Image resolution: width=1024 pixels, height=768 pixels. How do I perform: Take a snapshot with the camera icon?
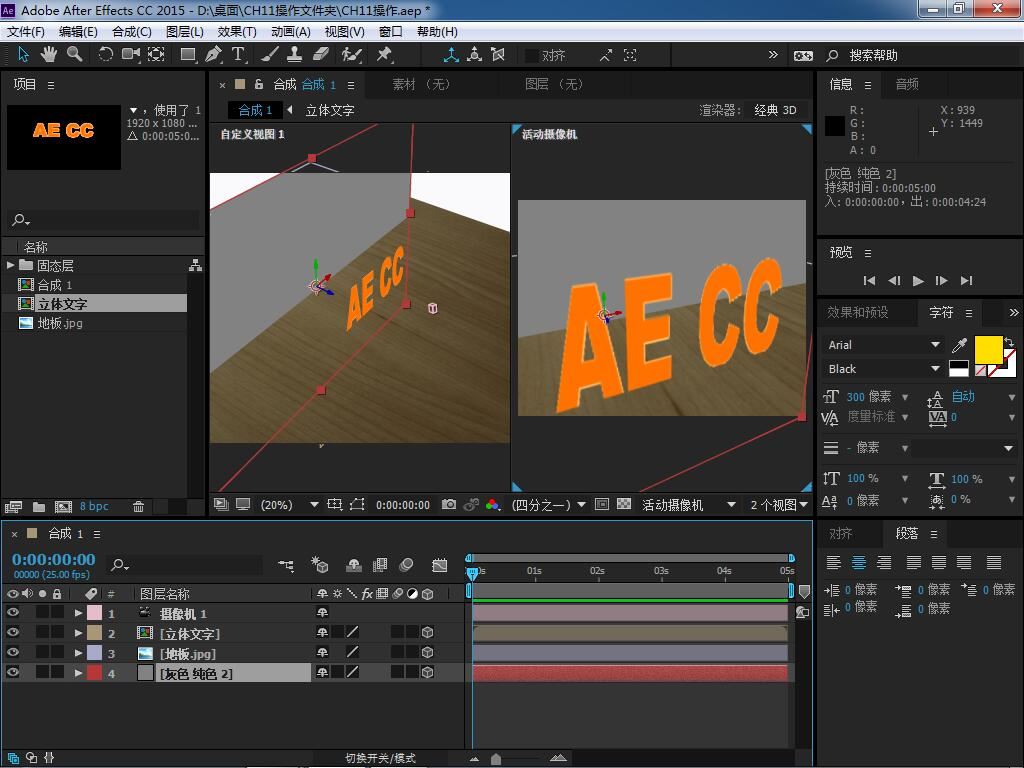click(x=449, y=505)
